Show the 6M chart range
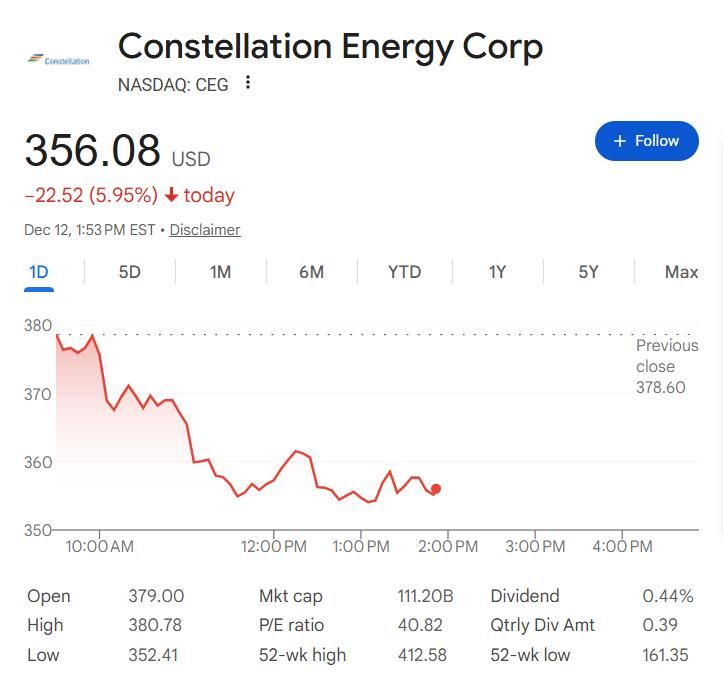 311,272
